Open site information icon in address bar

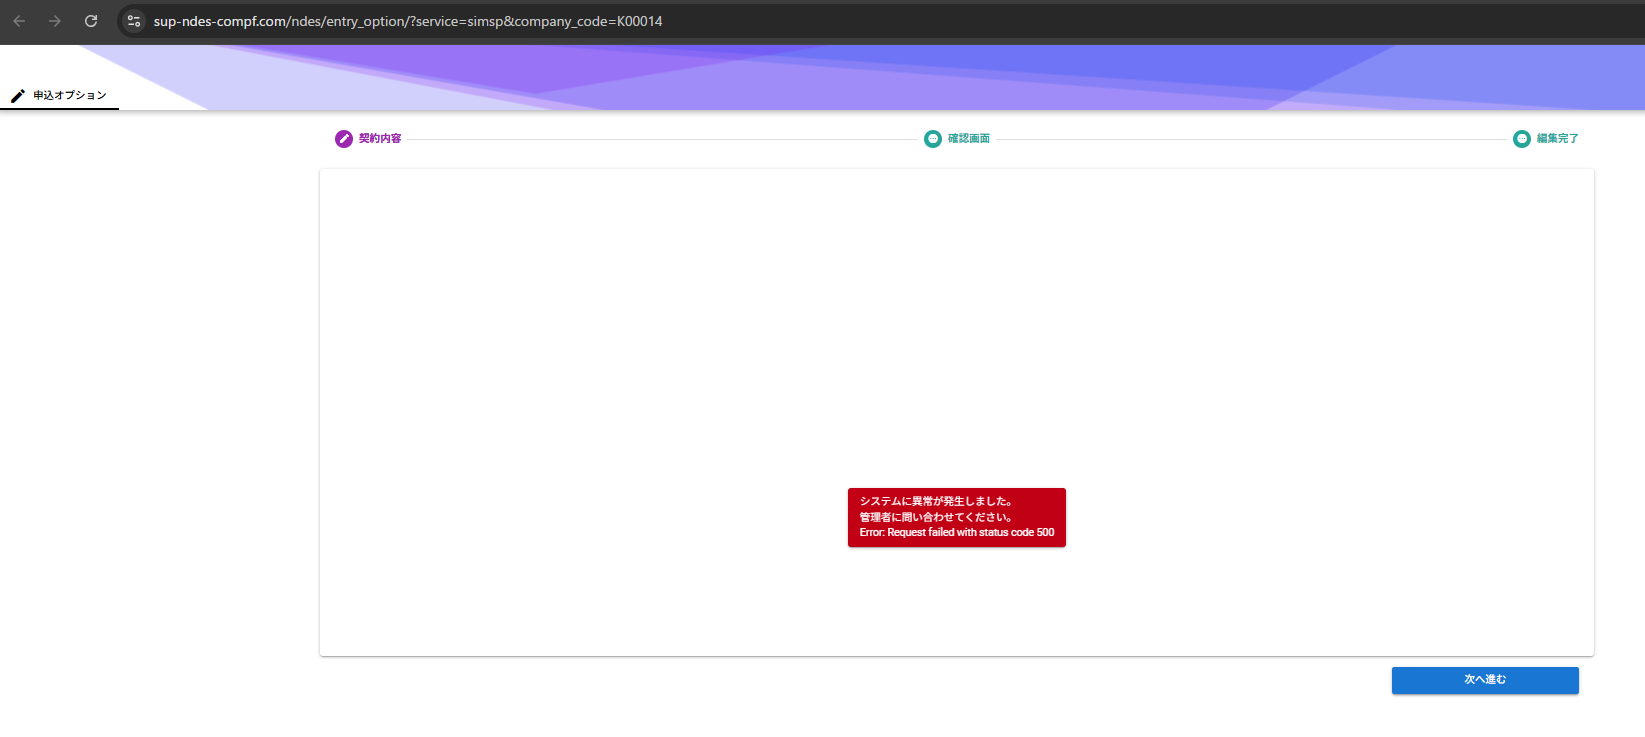(134, 21)
